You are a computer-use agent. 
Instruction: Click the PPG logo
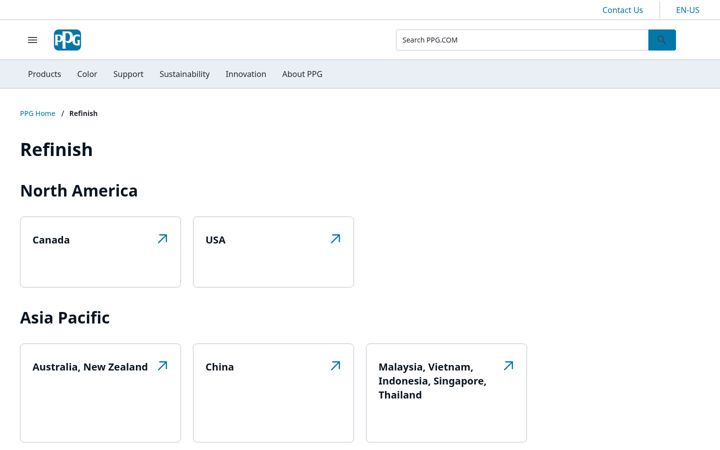coord(68,40)
